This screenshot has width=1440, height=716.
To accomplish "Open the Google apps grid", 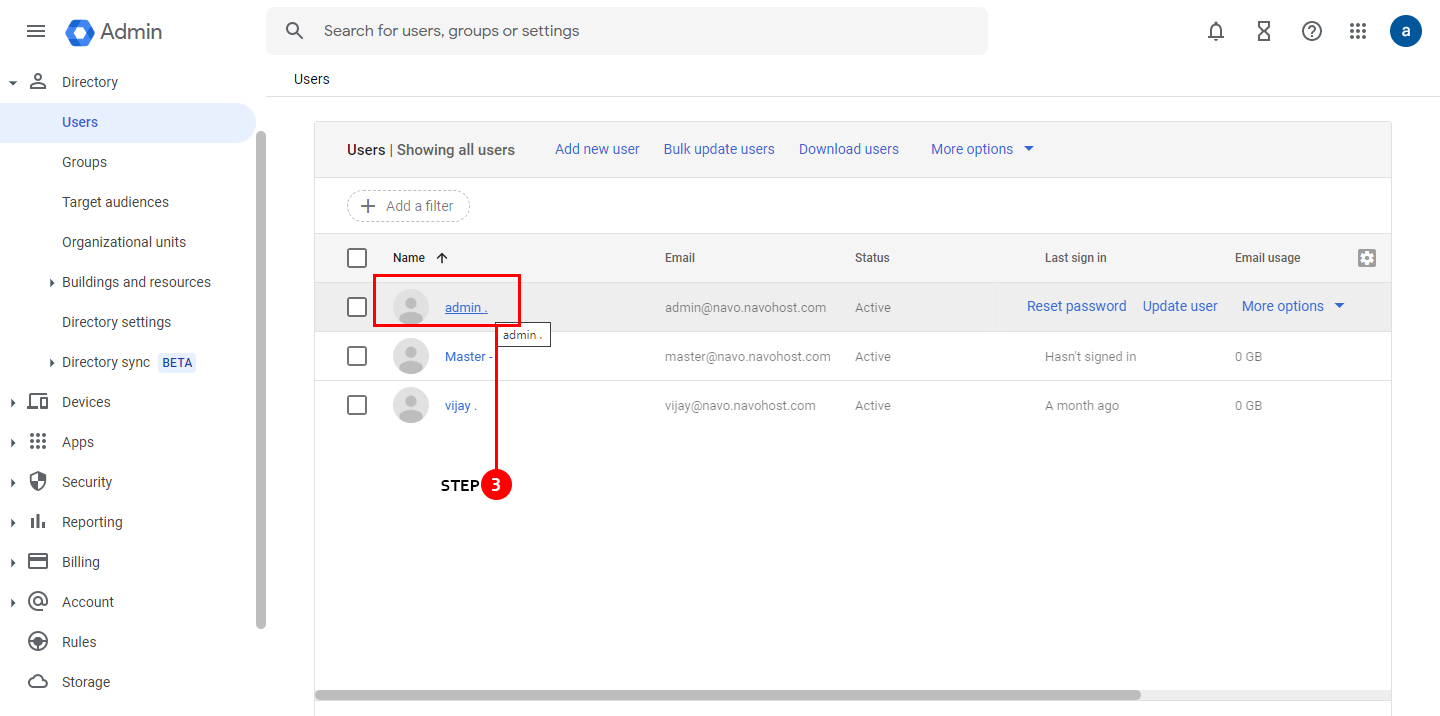I will 1358,31.
